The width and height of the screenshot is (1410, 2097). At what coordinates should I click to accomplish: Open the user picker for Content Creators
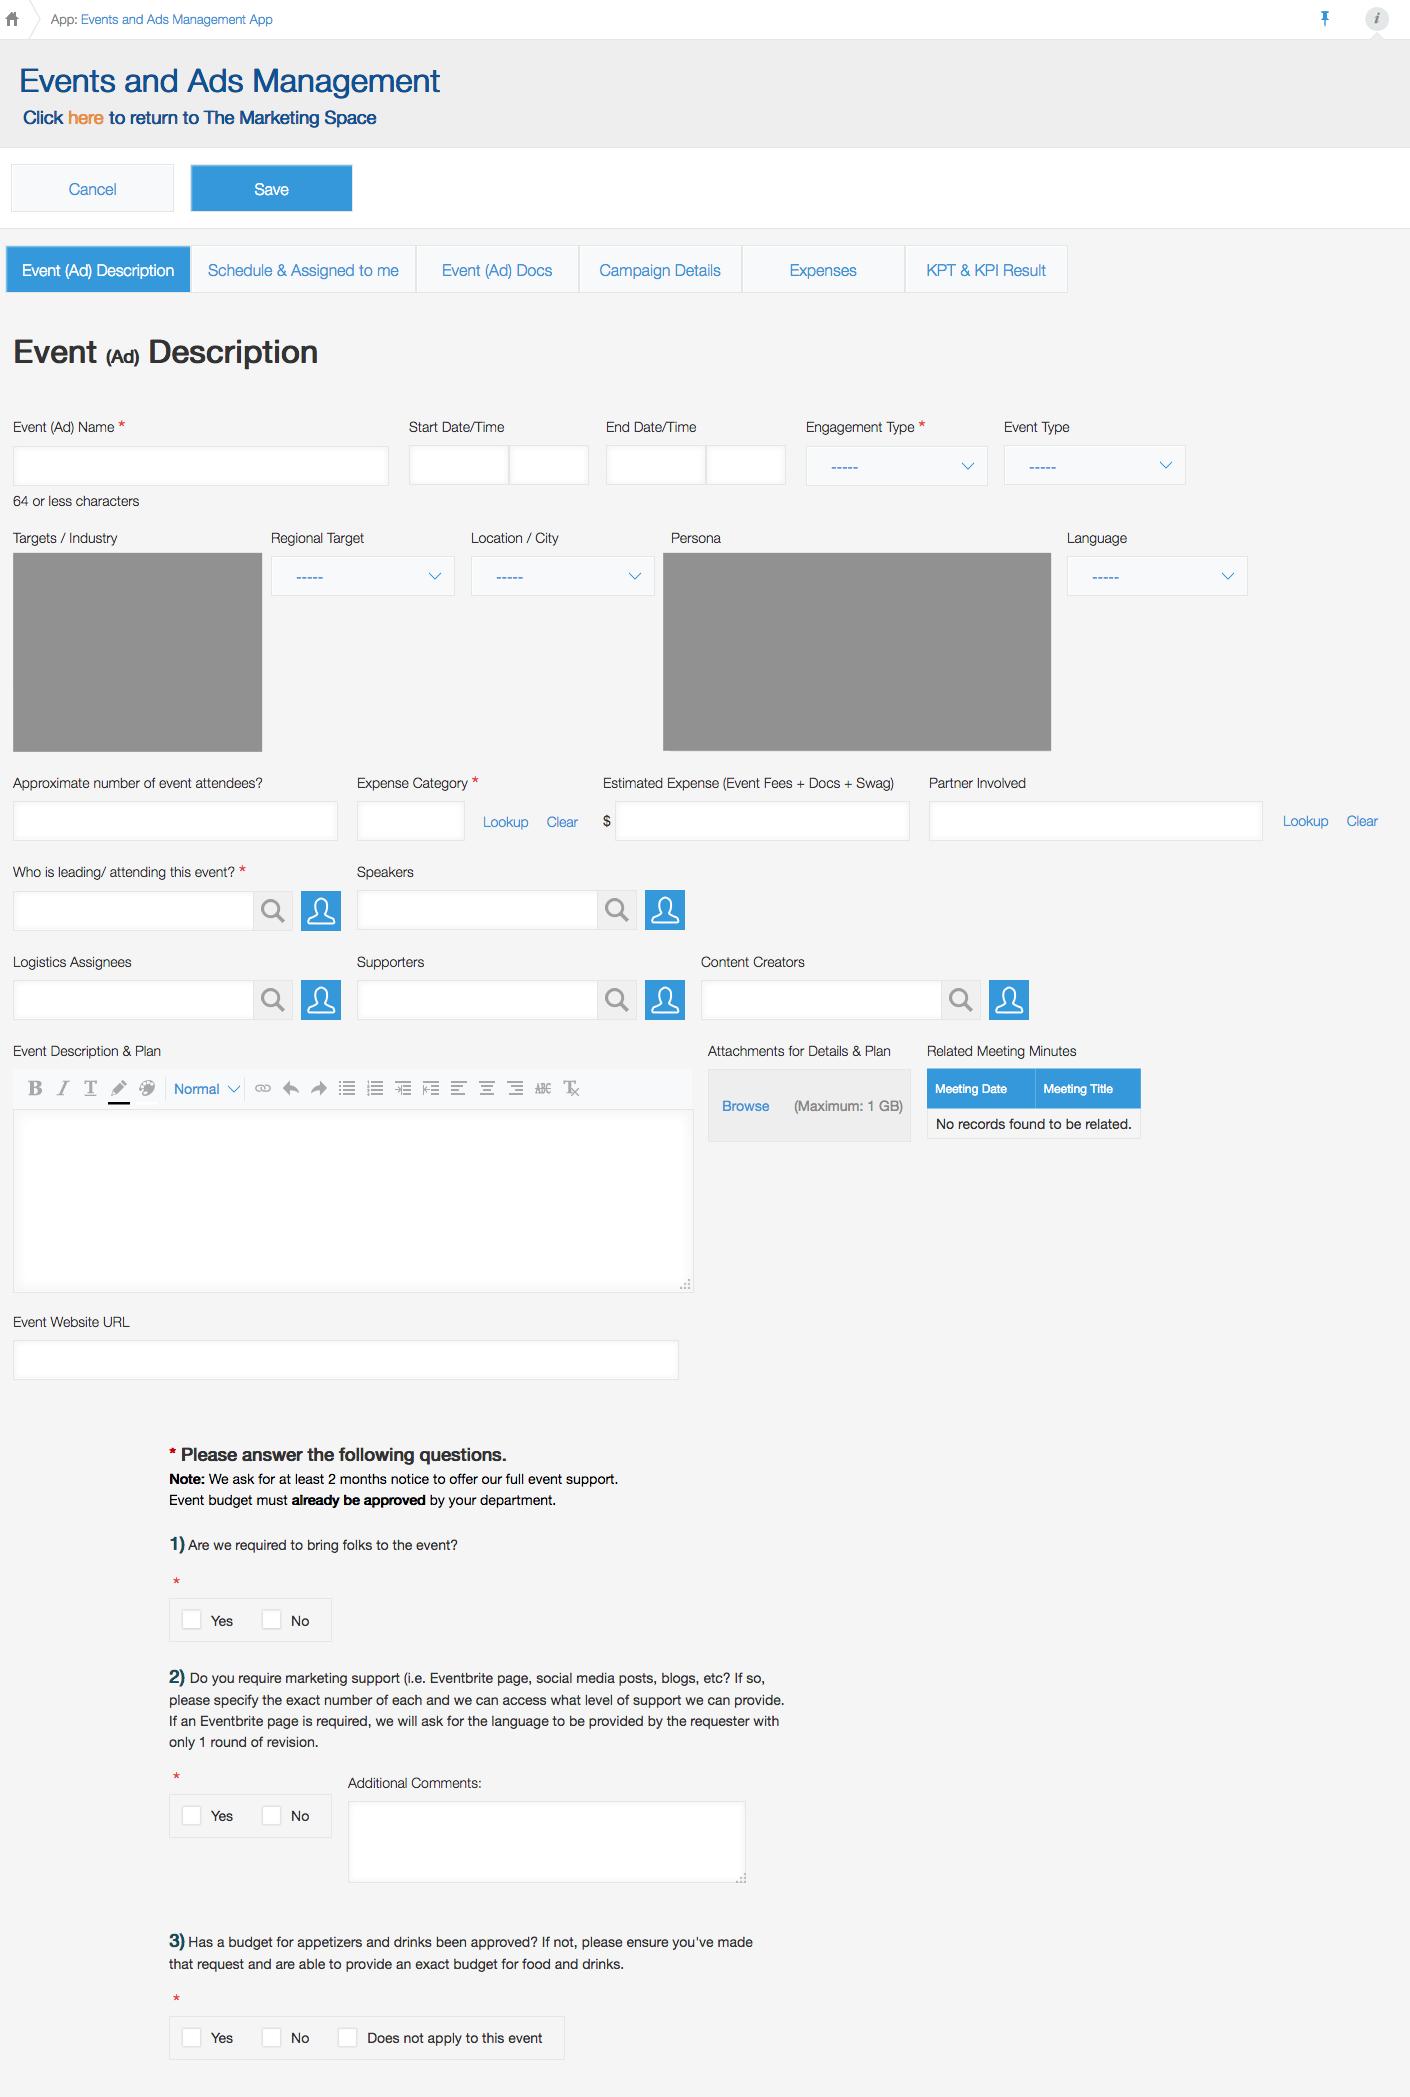[x=1008, y=1000]
